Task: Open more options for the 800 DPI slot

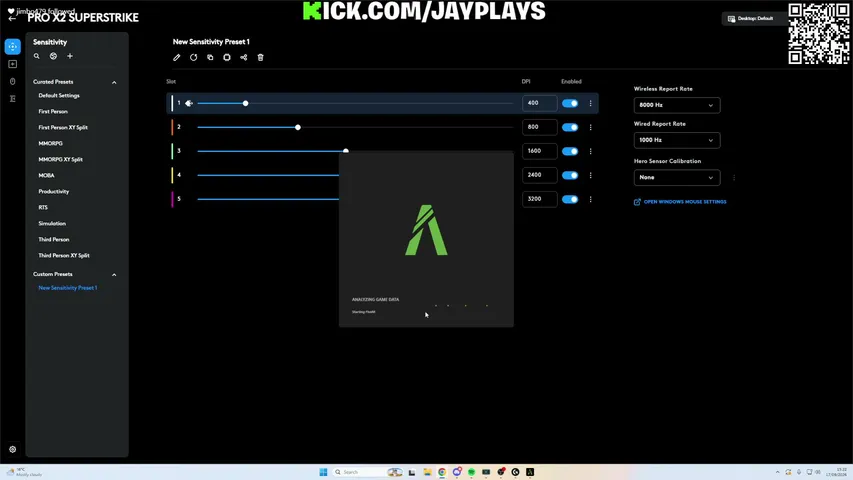Action: (590, 127)
